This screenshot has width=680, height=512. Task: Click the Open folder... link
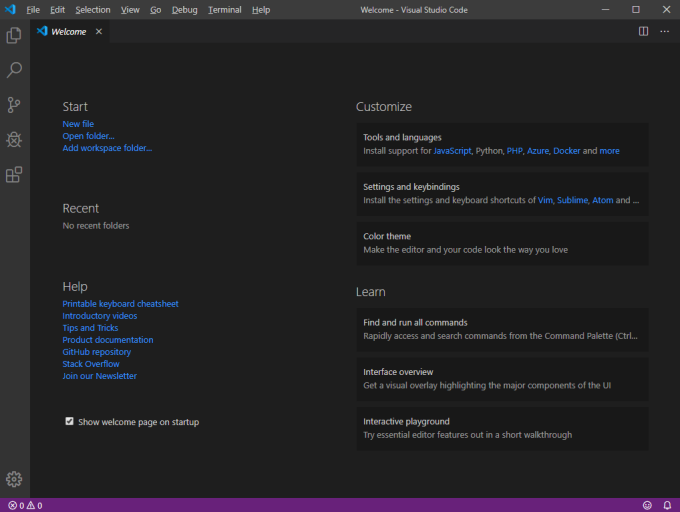(88, 136)
